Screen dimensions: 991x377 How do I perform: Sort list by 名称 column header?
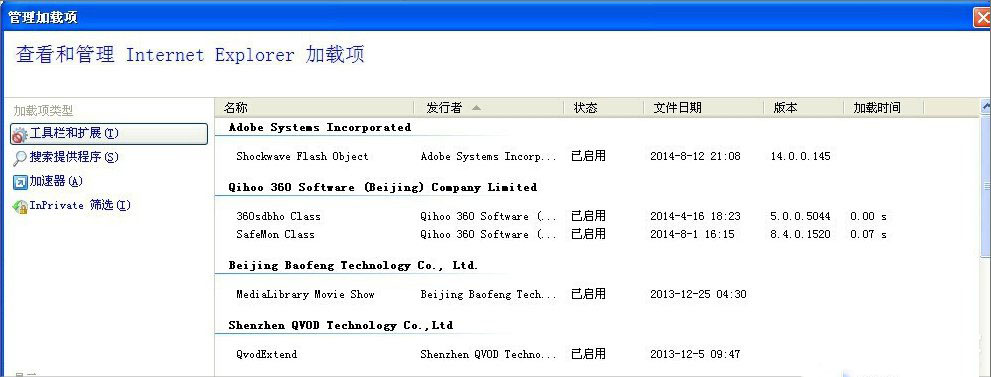coord(314,108)
